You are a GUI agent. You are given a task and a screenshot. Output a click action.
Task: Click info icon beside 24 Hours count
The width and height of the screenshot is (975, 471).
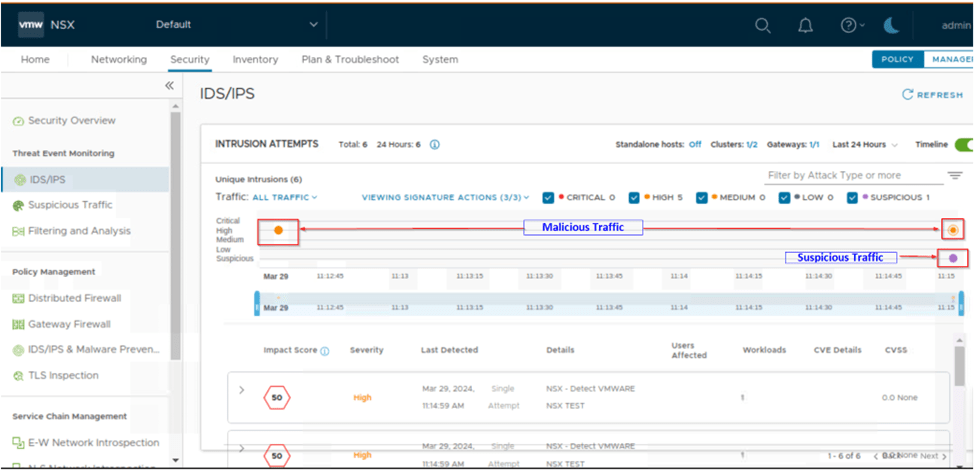click(x=434, y=145)
